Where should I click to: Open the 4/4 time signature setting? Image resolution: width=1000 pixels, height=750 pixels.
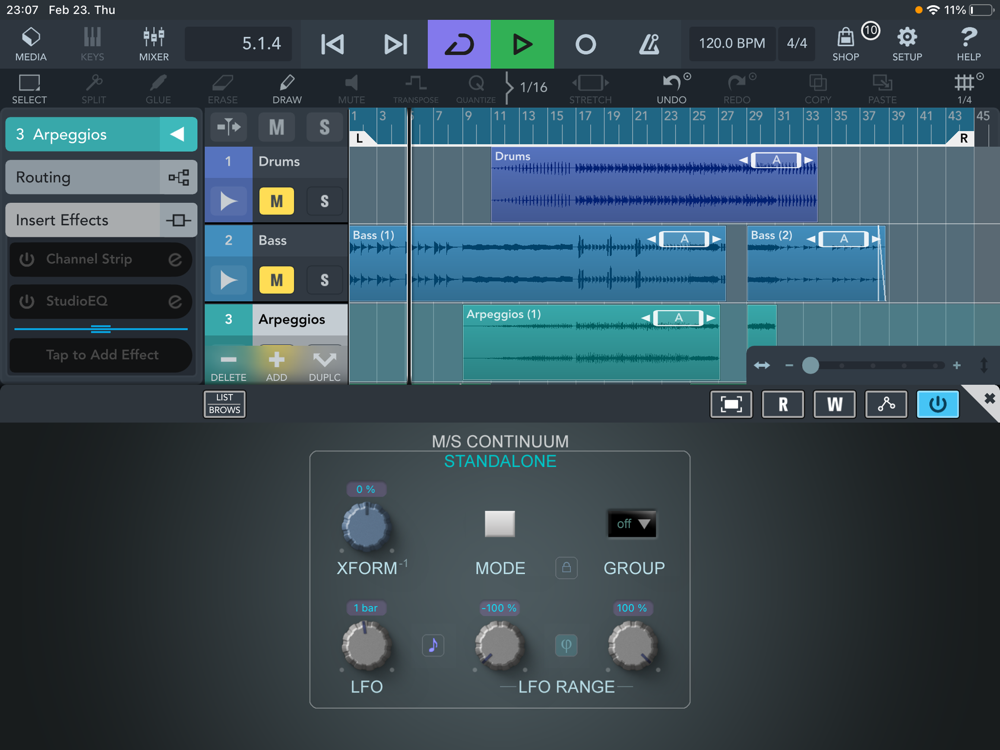coord(797,43)
